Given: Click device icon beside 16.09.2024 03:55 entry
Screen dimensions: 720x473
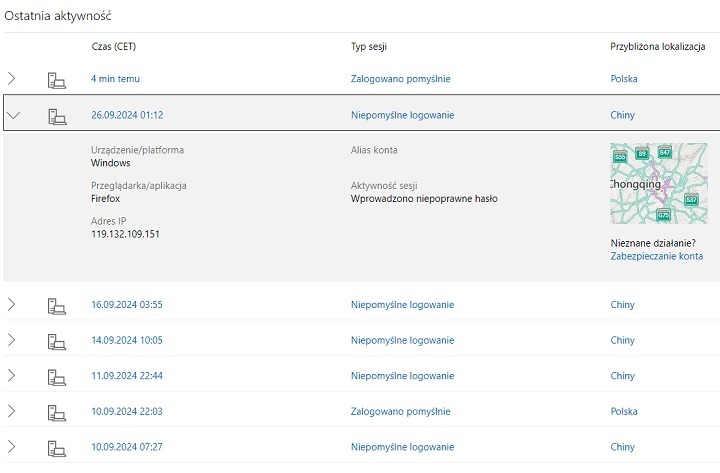Looking at the screenshot, I should point(57,304).
